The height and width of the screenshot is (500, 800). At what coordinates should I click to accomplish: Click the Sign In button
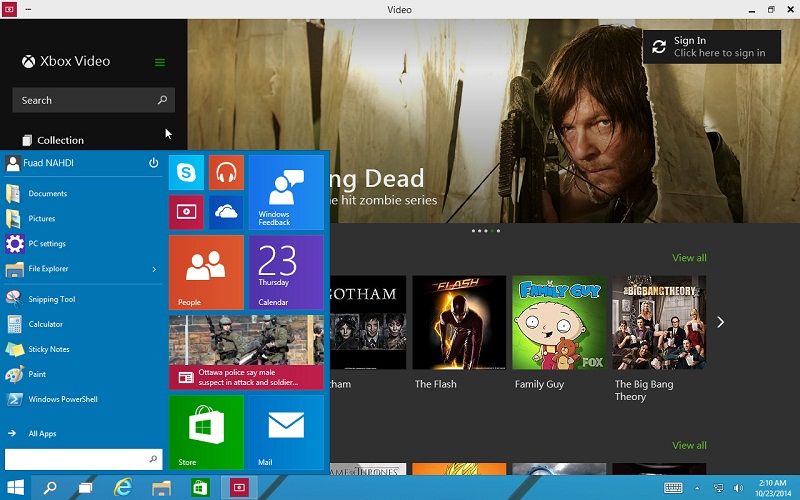712,47
